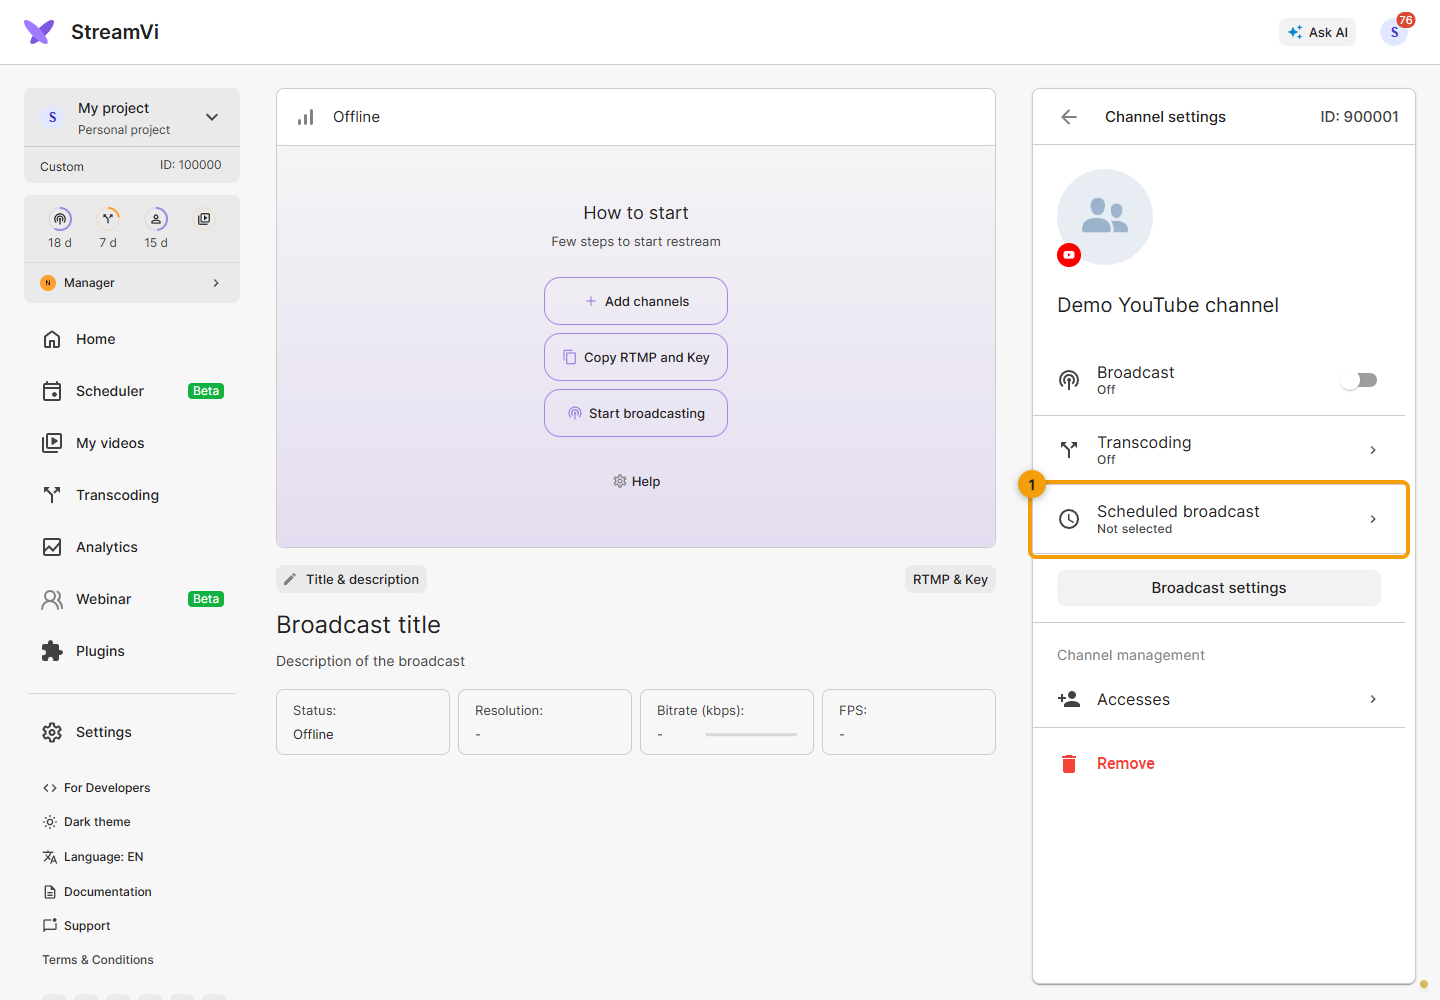Open the For Developers link
The height and width of the screenshot is (1000, 1440).
[96, 788]
